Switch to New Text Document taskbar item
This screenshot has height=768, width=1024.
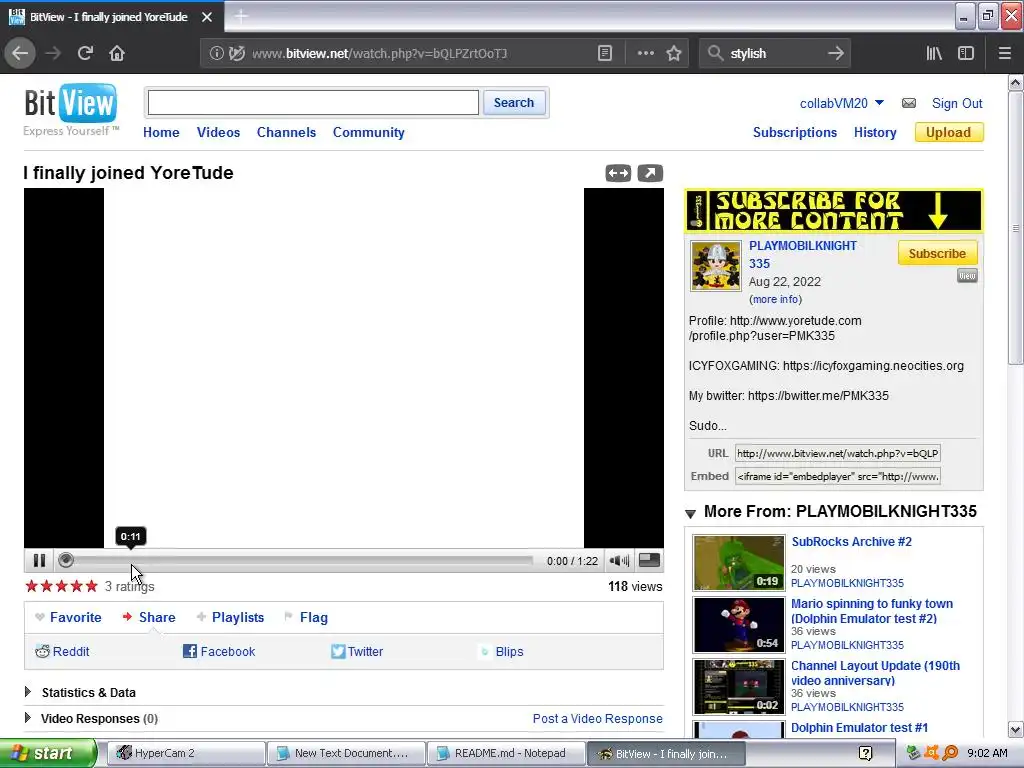coord(346,753)
